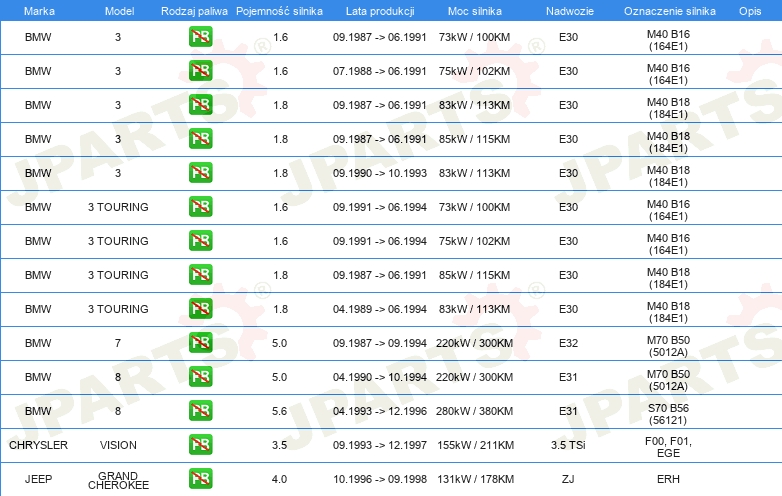Click the Opis column header
Viewport: 782px width, 496px height.
pos(750,11)
